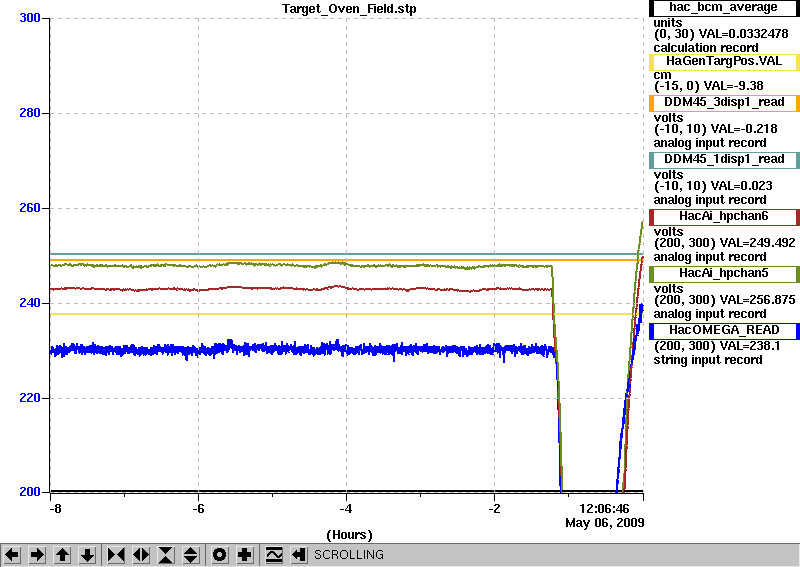Screen dimensions: 800x567
Task: Click the 12:06:46 timestamp on the time axis
Action: coord(604,509)
